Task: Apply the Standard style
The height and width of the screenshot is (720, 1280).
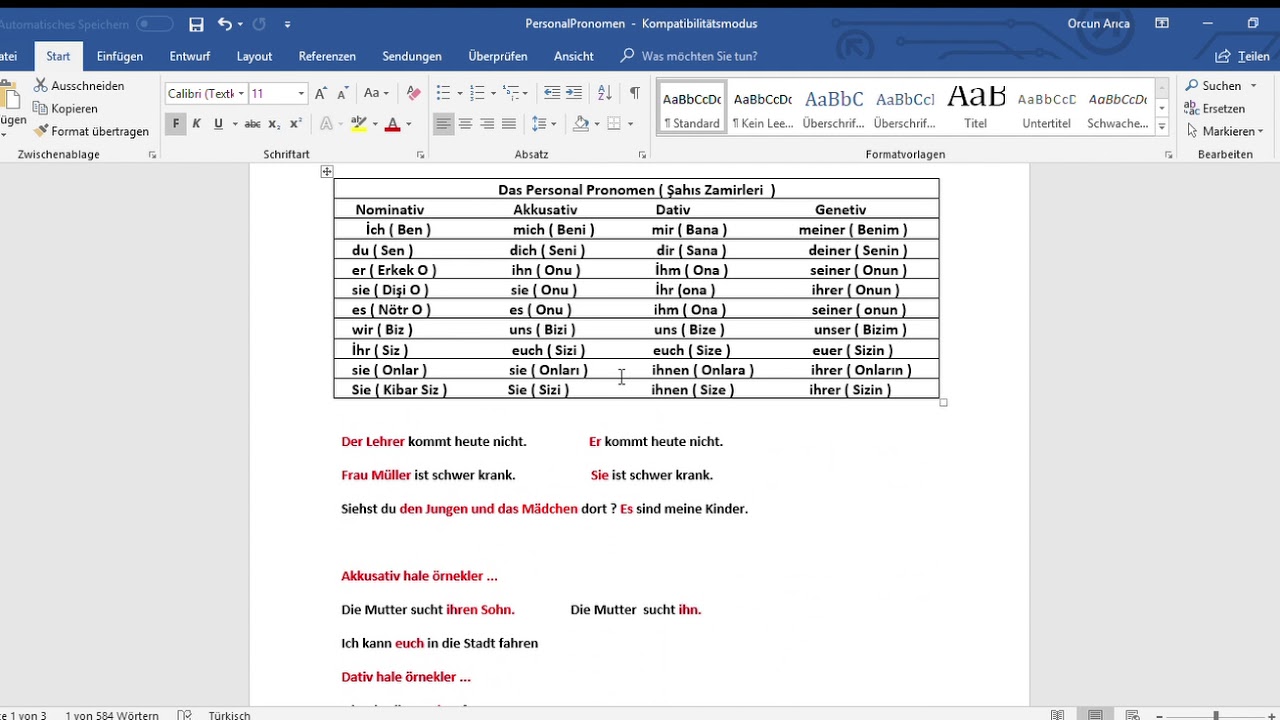Action: tap(692, 108)
